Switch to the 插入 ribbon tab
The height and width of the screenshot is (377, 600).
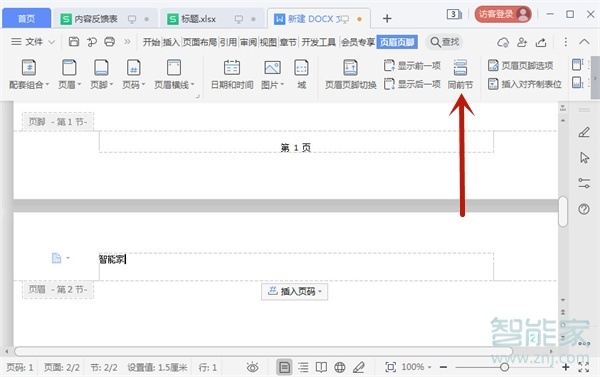171,42
